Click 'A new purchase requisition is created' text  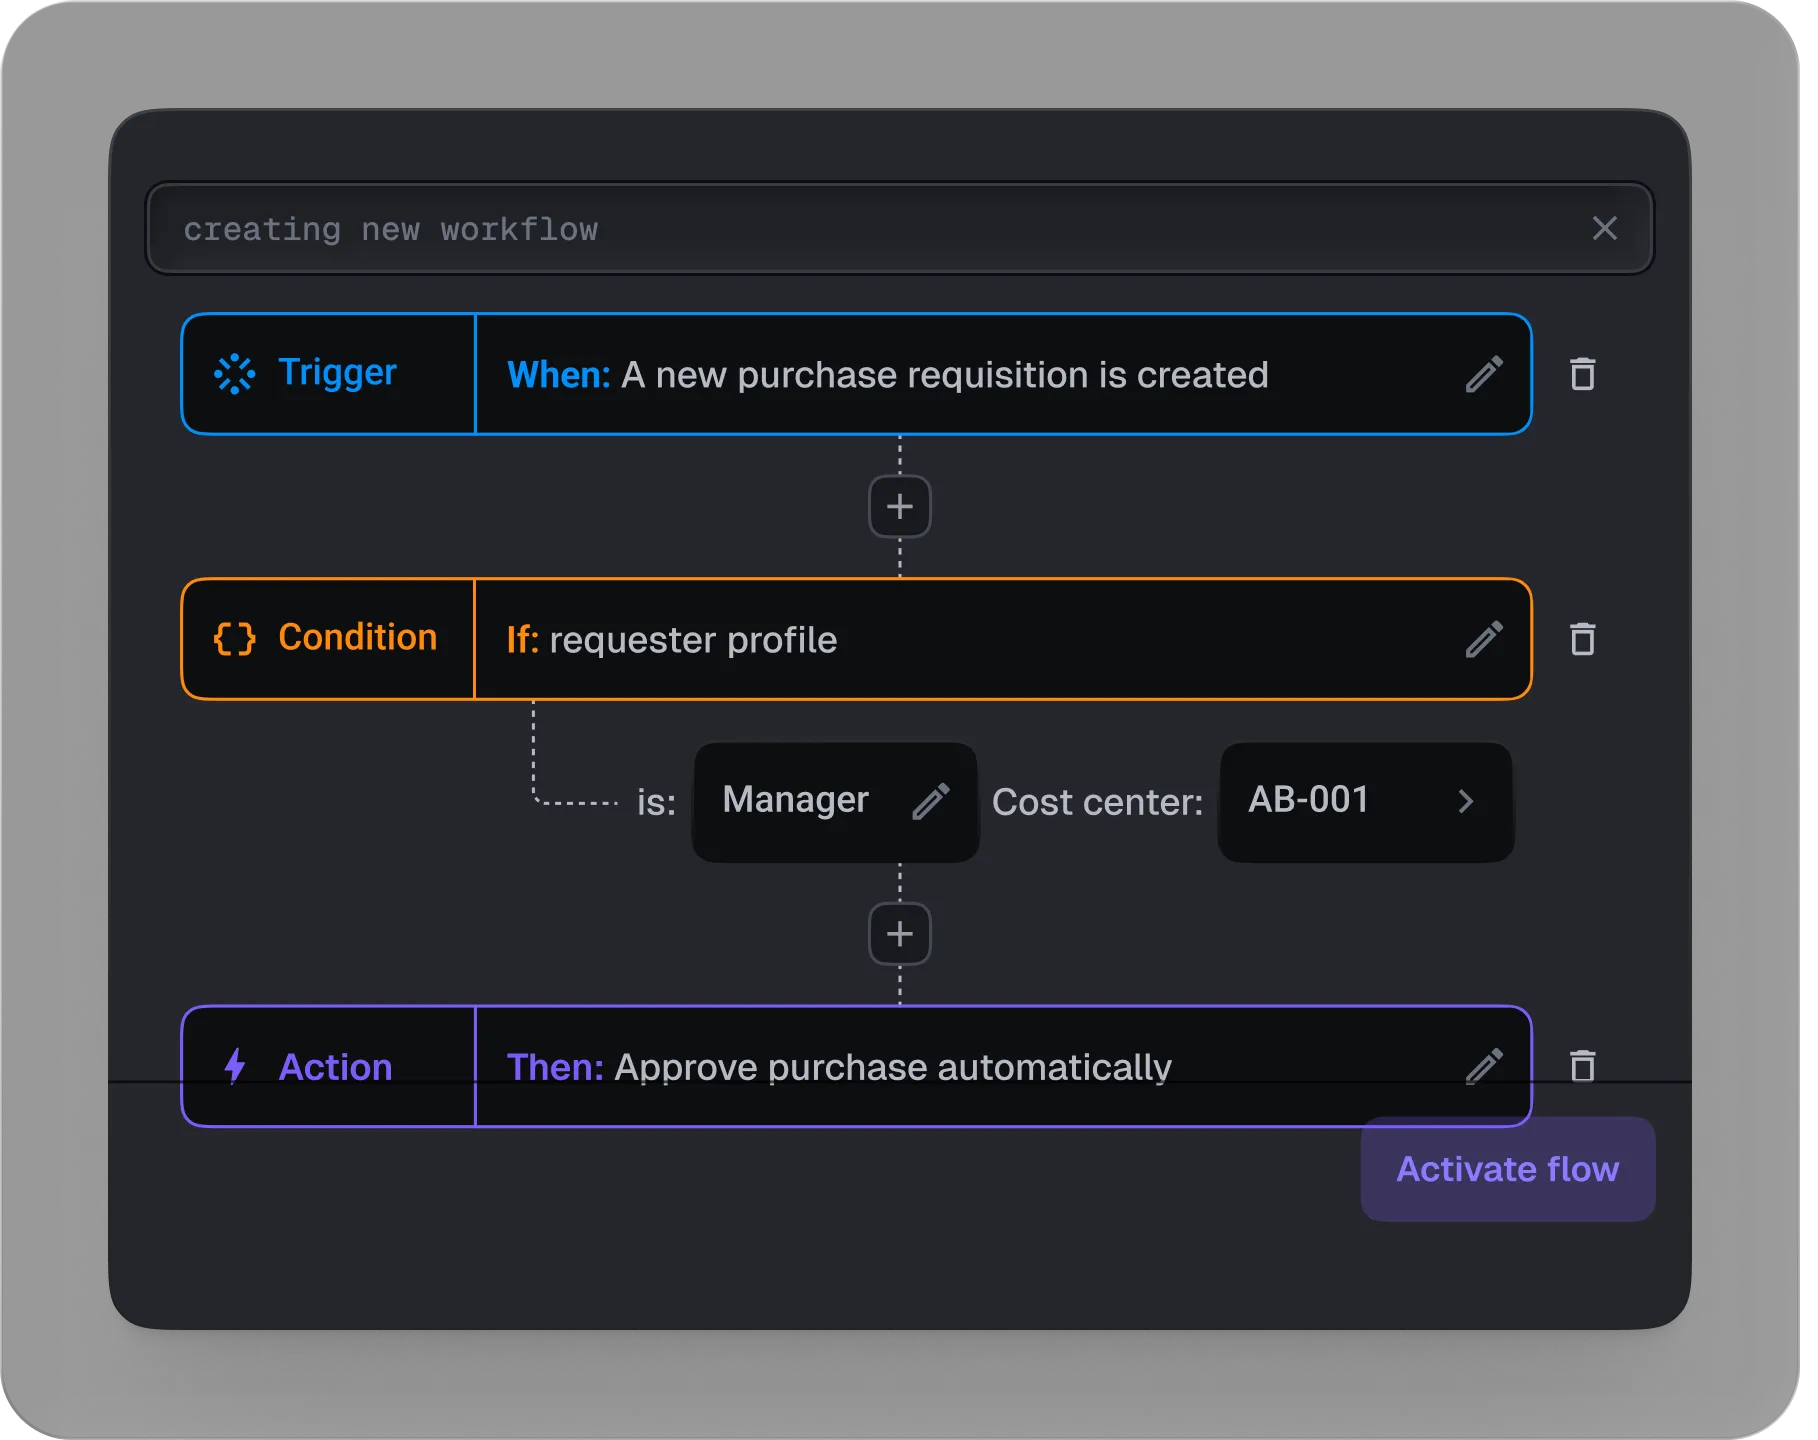click(x=945, y=375)
